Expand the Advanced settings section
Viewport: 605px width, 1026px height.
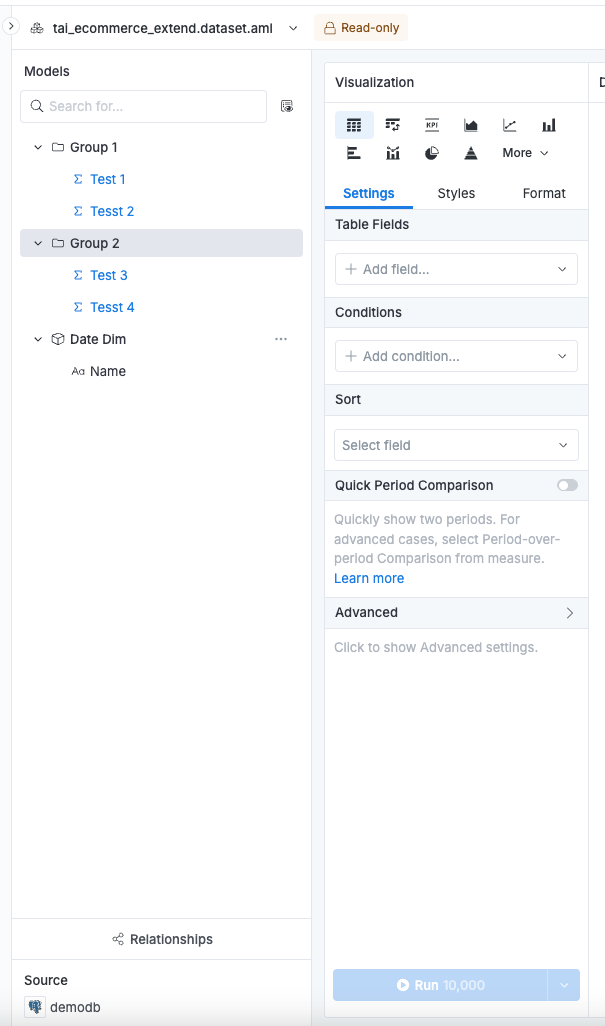pyautogui.click(x=456, y=612)
